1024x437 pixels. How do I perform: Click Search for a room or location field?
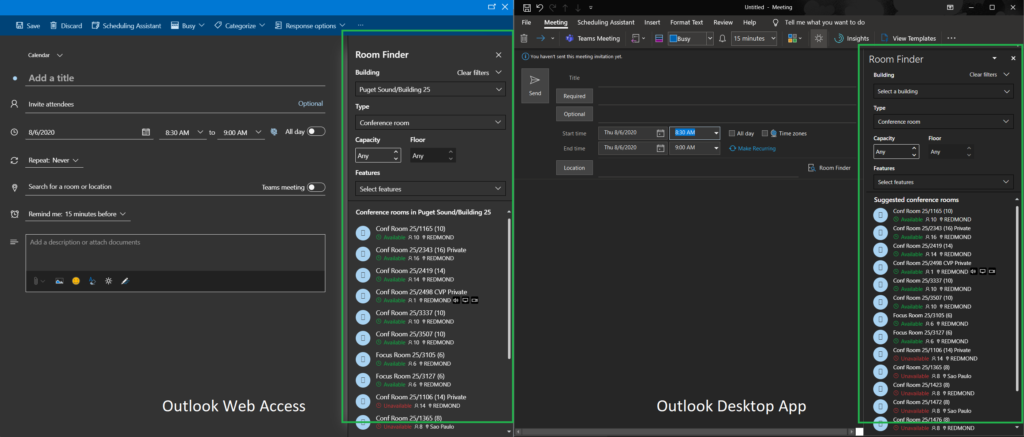140,187
